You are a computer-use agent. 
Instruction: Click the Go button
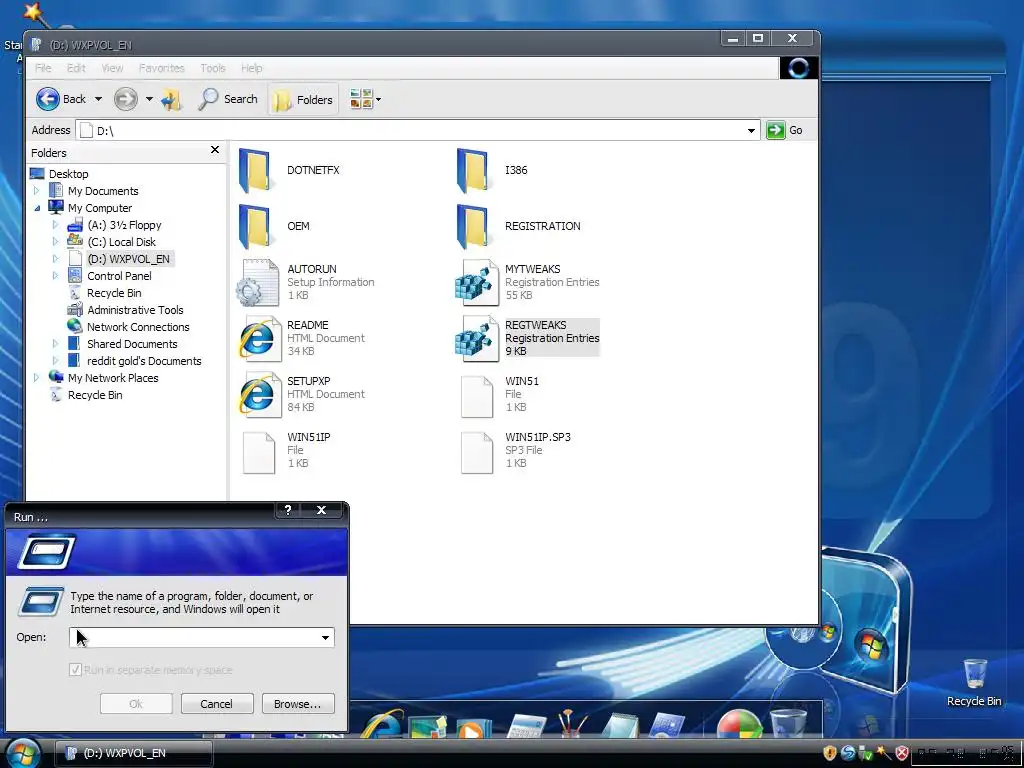pyautogui.click(x=785, y=130)
